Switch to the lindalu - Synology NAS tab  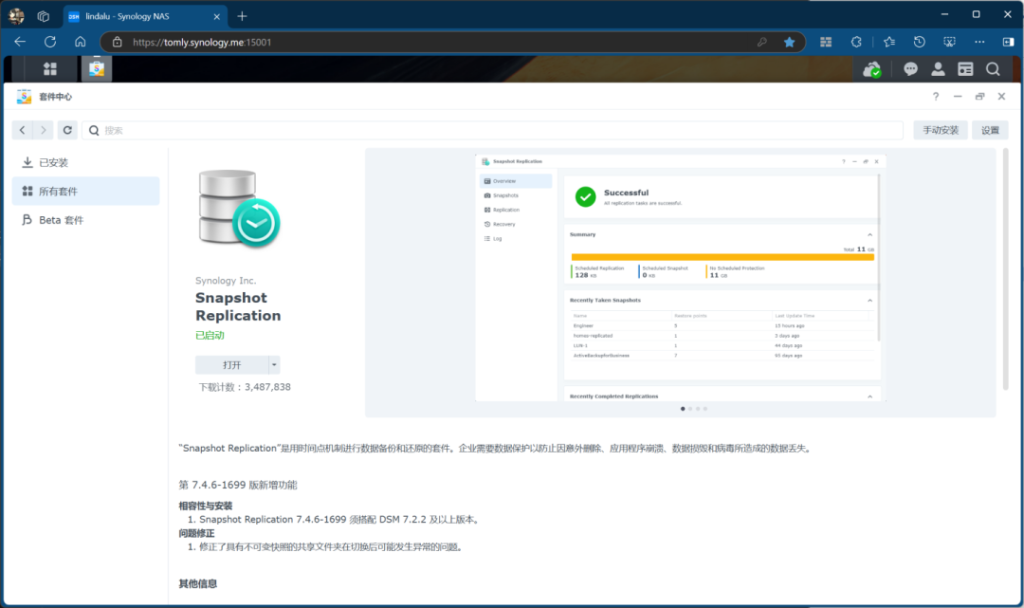144,16
